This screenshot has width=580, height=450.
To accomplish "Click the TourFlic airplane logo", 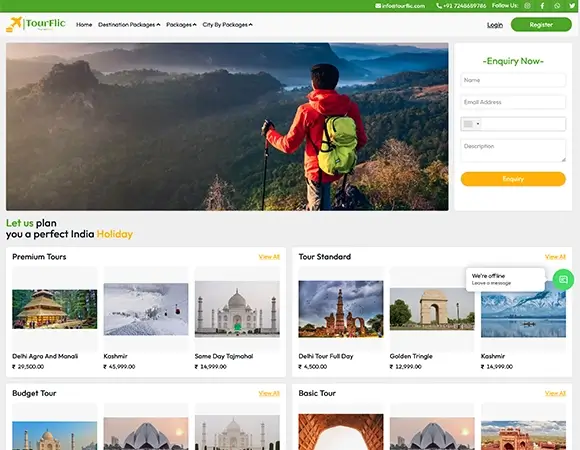I will pos(36,24).
